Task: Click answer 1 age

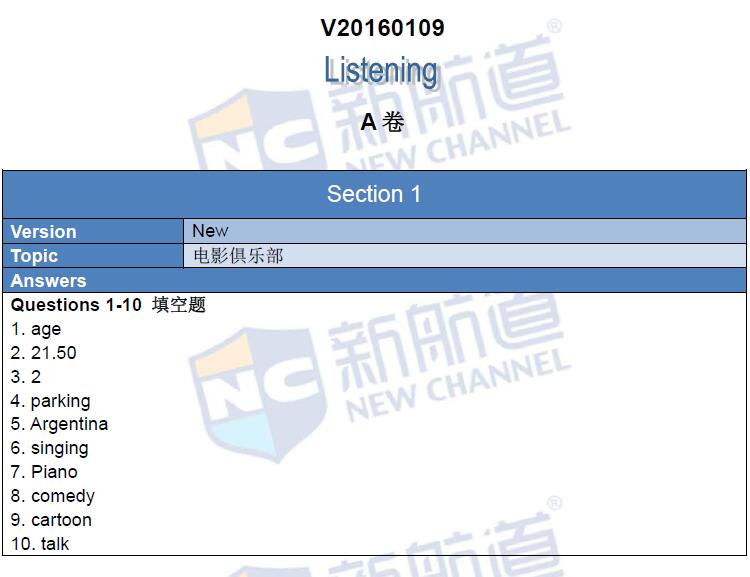Action: (x=36, y=329)
